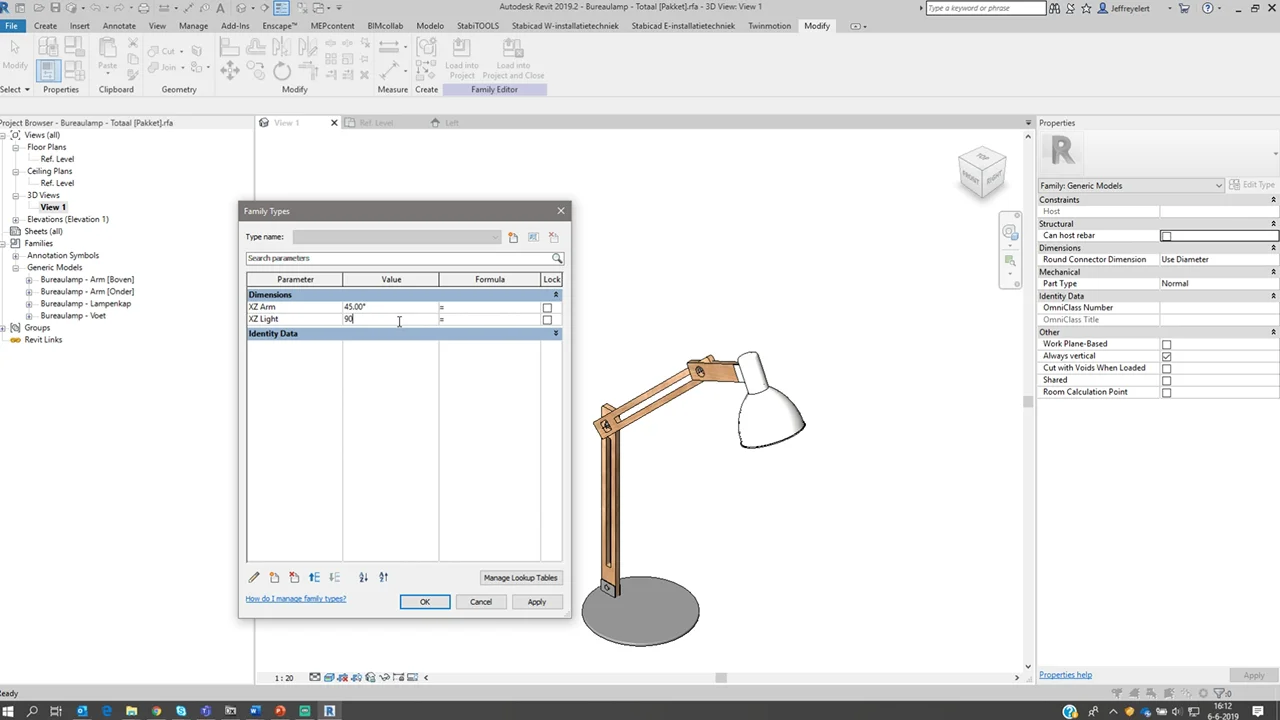Click the pencil edit parameter icon

254,577
